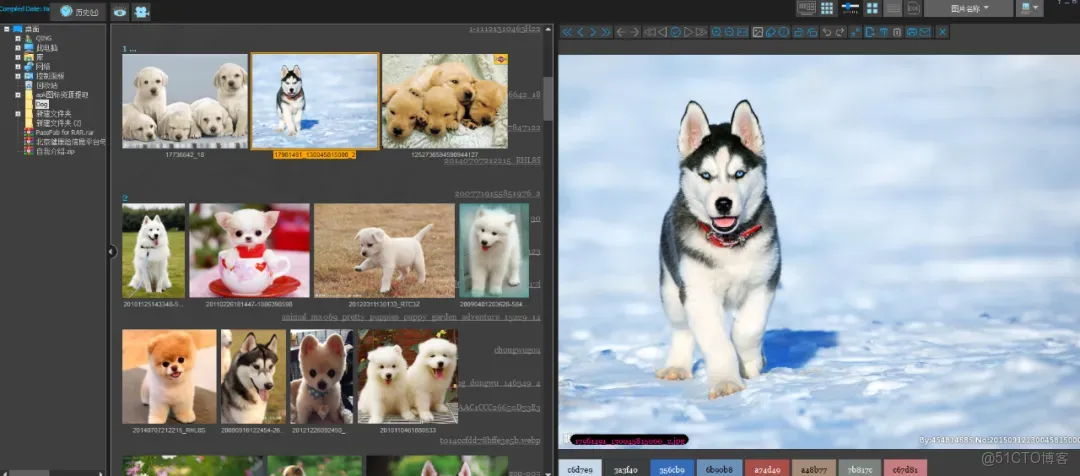Click the rewind double-triangle icon
Screen dimensions: 1080x476
(649, 32)
